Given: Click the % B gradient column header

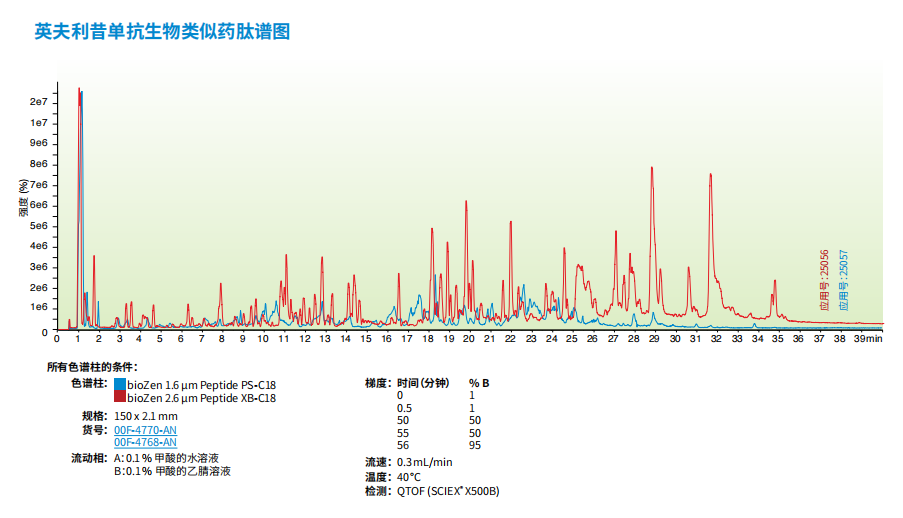Looking at the screenshot, I should [x=479, y=383].
